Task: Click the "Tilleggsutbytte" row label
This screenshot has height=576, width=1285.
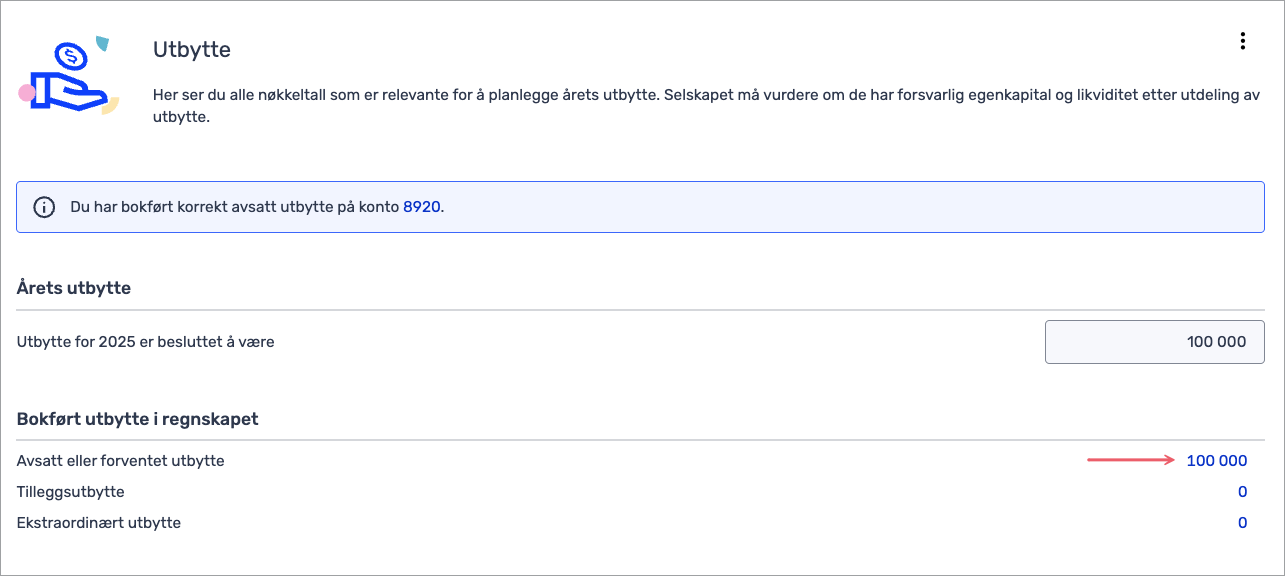Action: coord(71,492)
